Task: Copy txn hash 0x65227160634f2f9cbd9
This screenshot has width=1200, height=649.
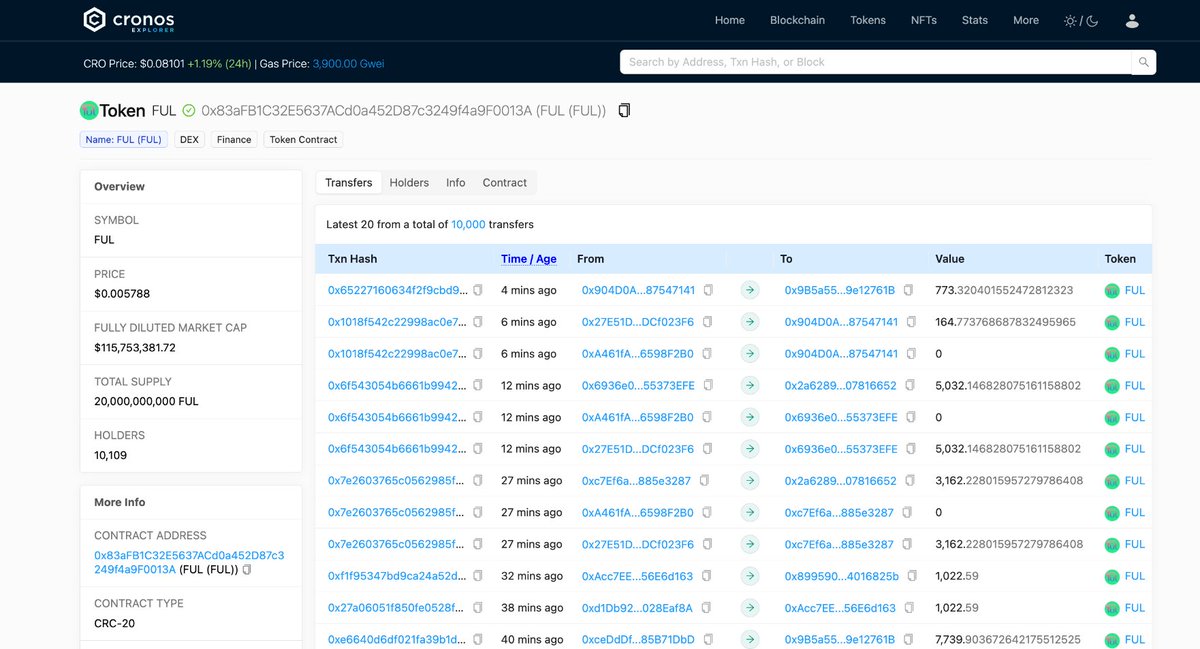Action: click(x=478, y=290)
